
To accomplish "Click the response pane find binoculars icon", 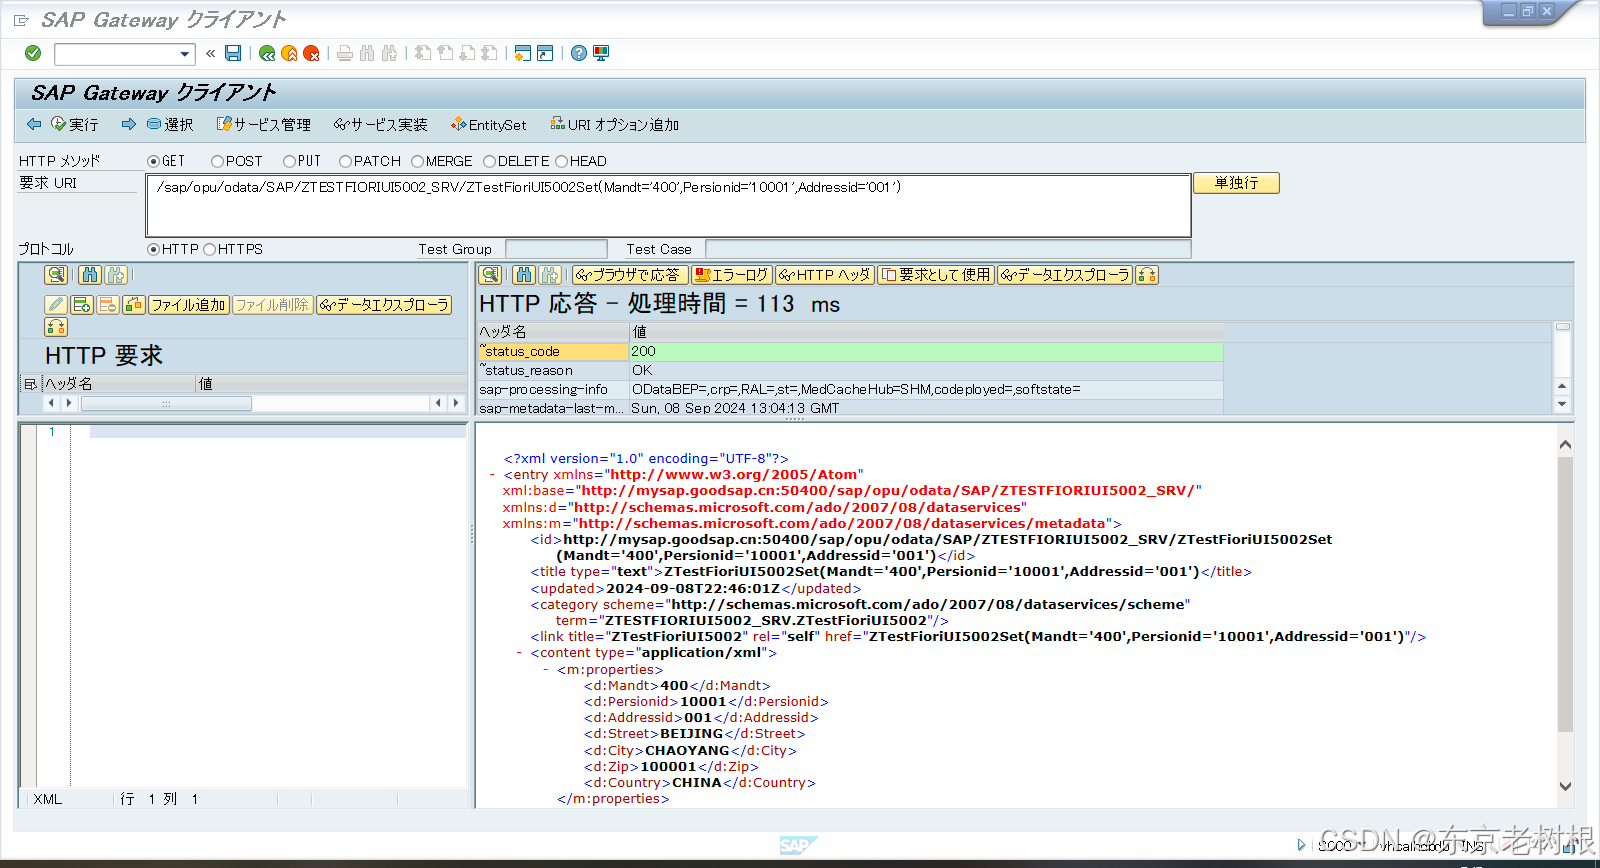I will 524,274.
